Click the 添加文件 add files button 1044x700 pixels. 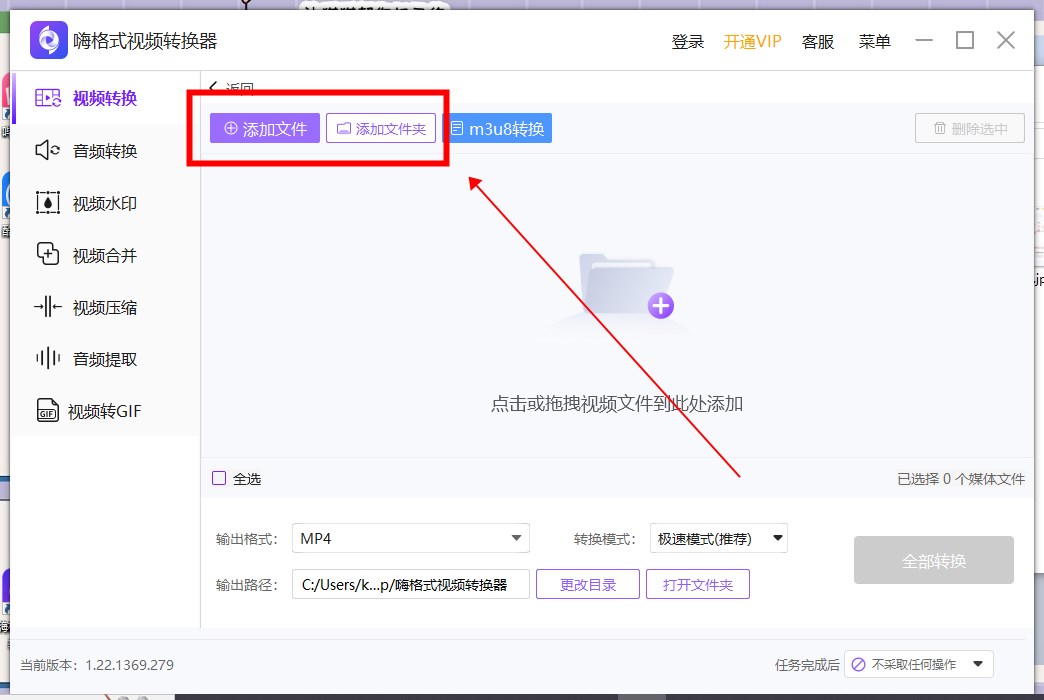coord(263,127)
